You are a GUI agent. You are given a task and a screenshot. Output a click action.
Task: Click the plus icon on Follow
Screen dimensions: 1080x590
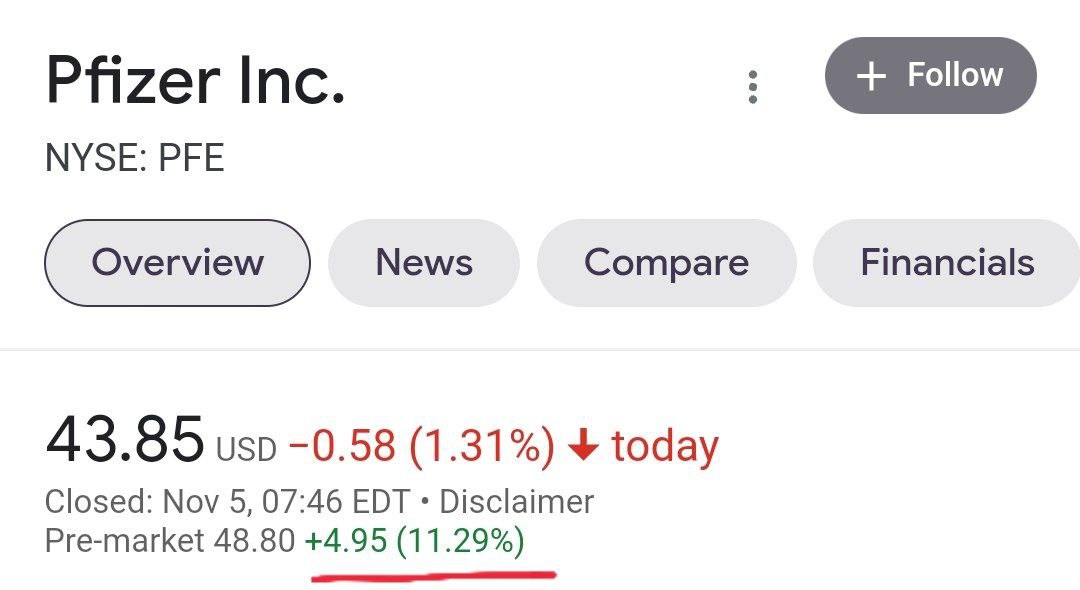(x=872, y=76)
